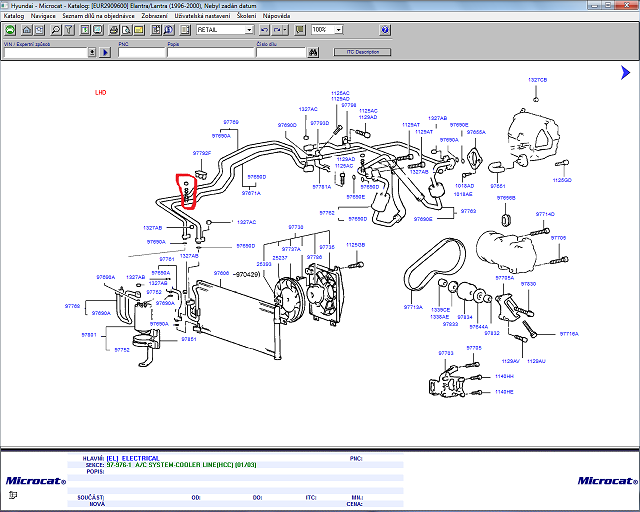Click the ITC Description button
640x512 pixels.
point(362,51)
